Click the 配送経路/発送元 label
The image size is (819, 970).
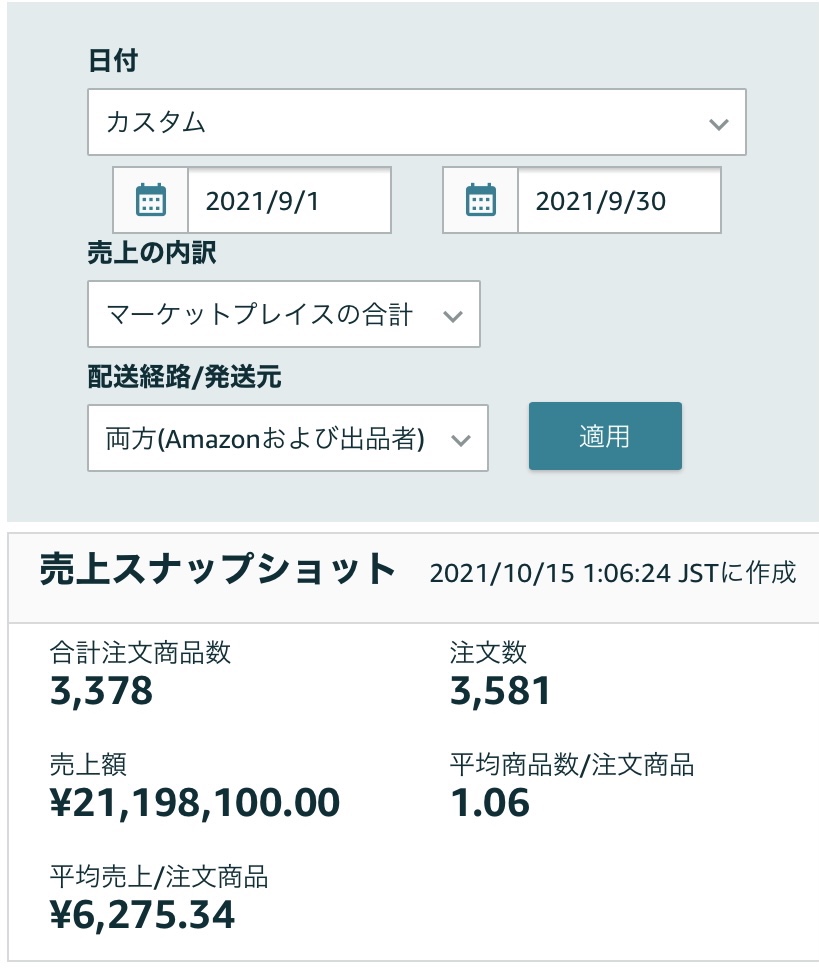click(x=184, y=377)
